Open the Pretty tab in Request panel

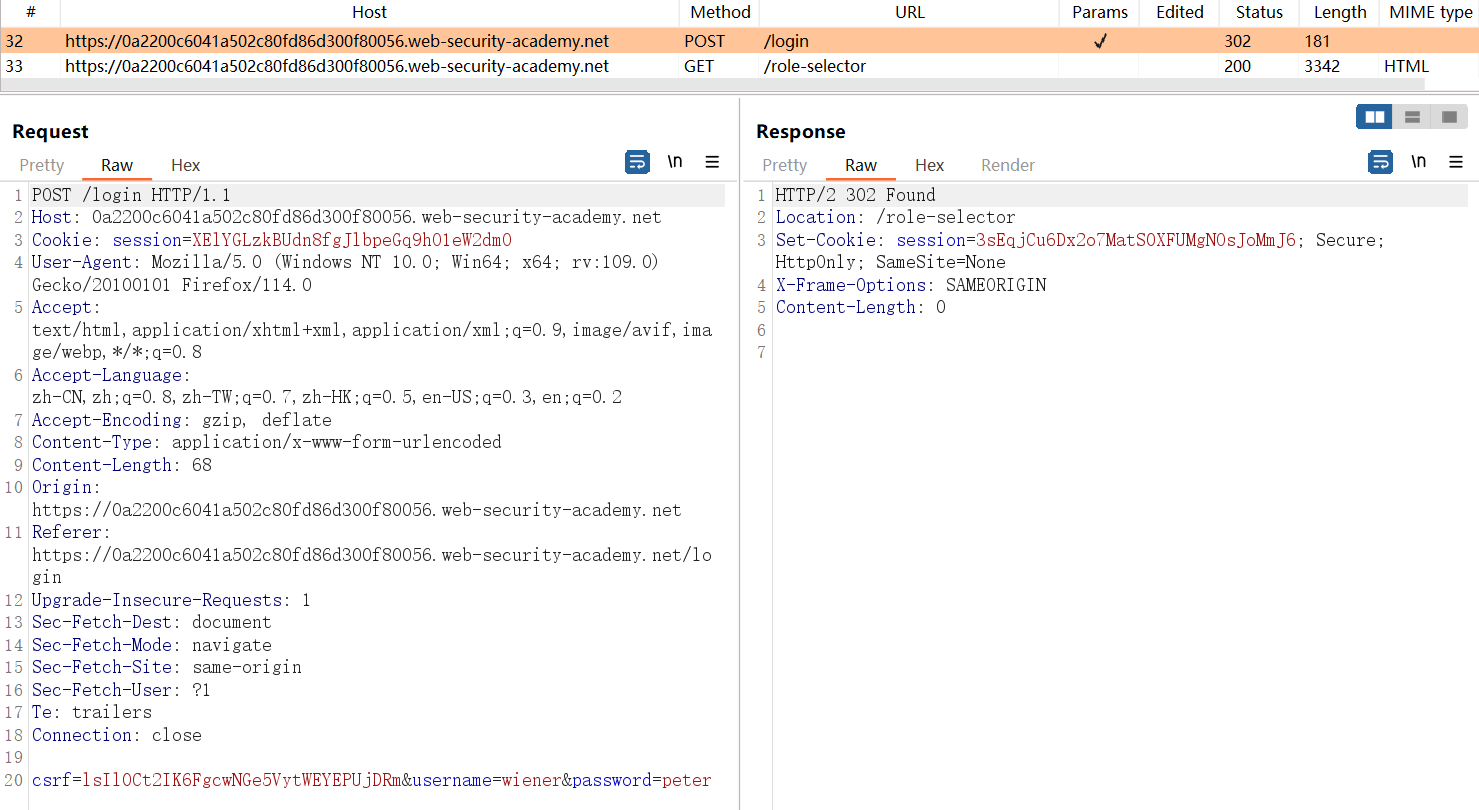[x=42, y=165]
